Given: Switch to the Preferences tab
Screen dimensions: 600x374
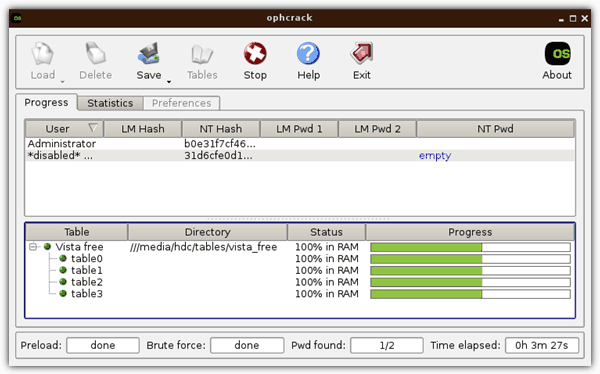Looking at the screenshot, I should coord(181,103).
